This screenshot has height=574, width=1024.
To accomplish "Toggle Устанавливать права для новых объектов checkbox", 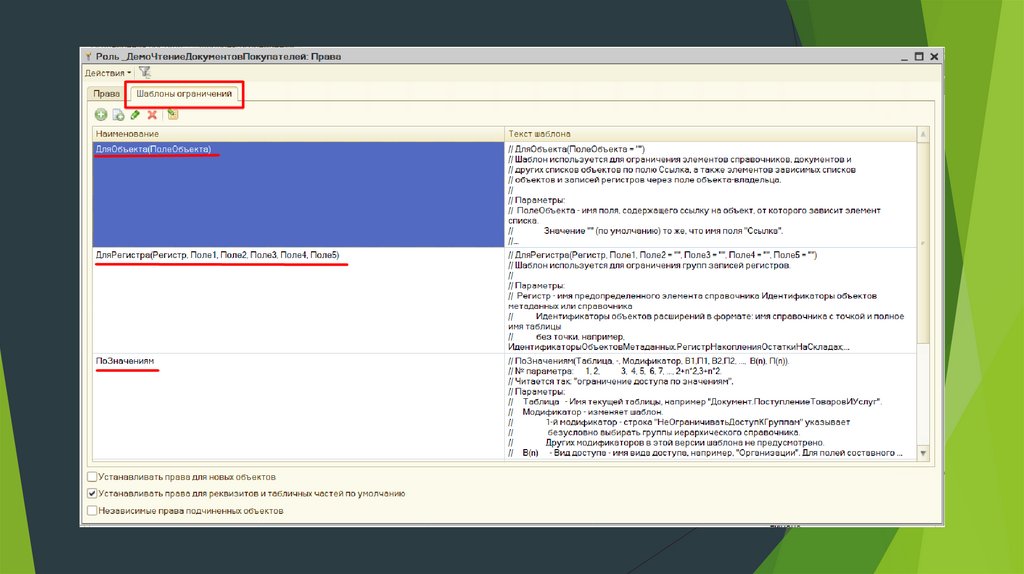I will pyautogui.click(x=92, y=477).
